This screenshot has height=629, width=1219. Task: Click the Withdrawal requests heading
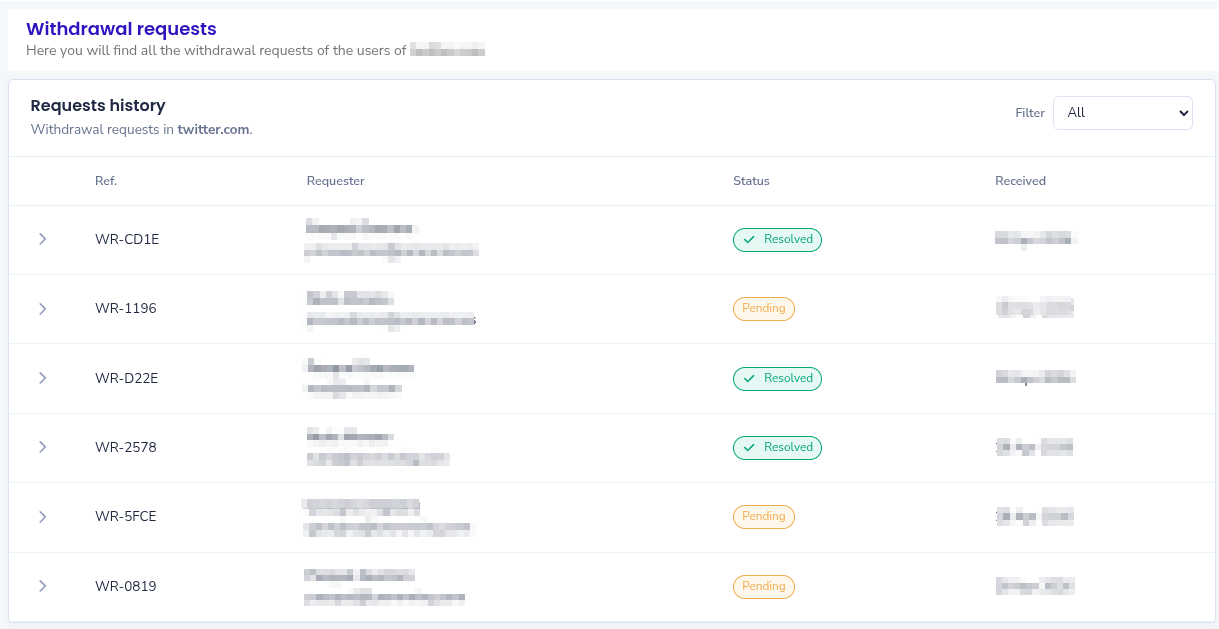tap(121, 28)
